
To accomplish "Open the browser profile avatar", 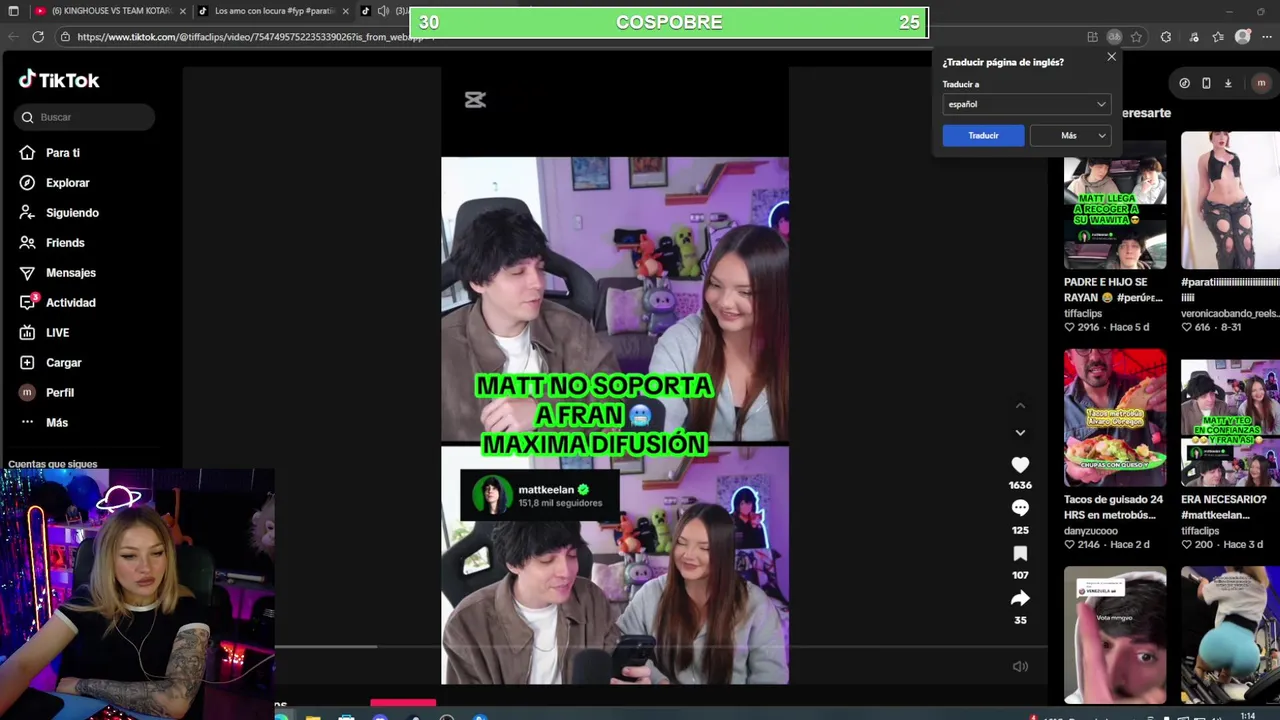I will [x=1243, y=37].
